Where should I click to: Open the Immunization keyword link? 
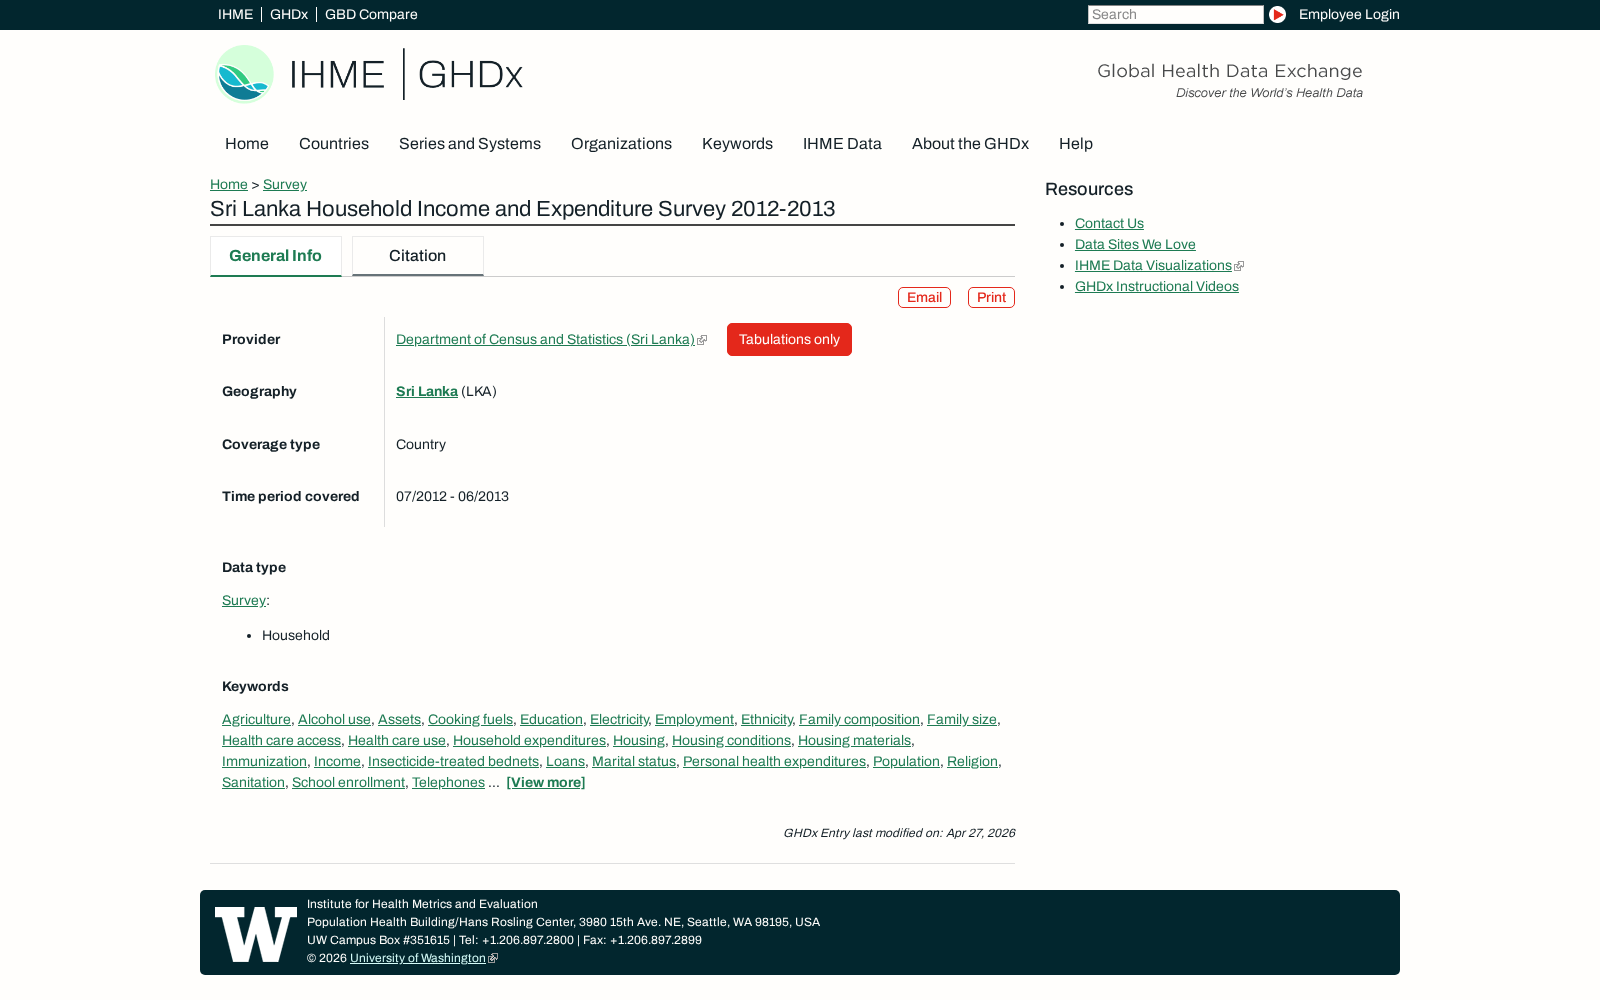point(264,762)
